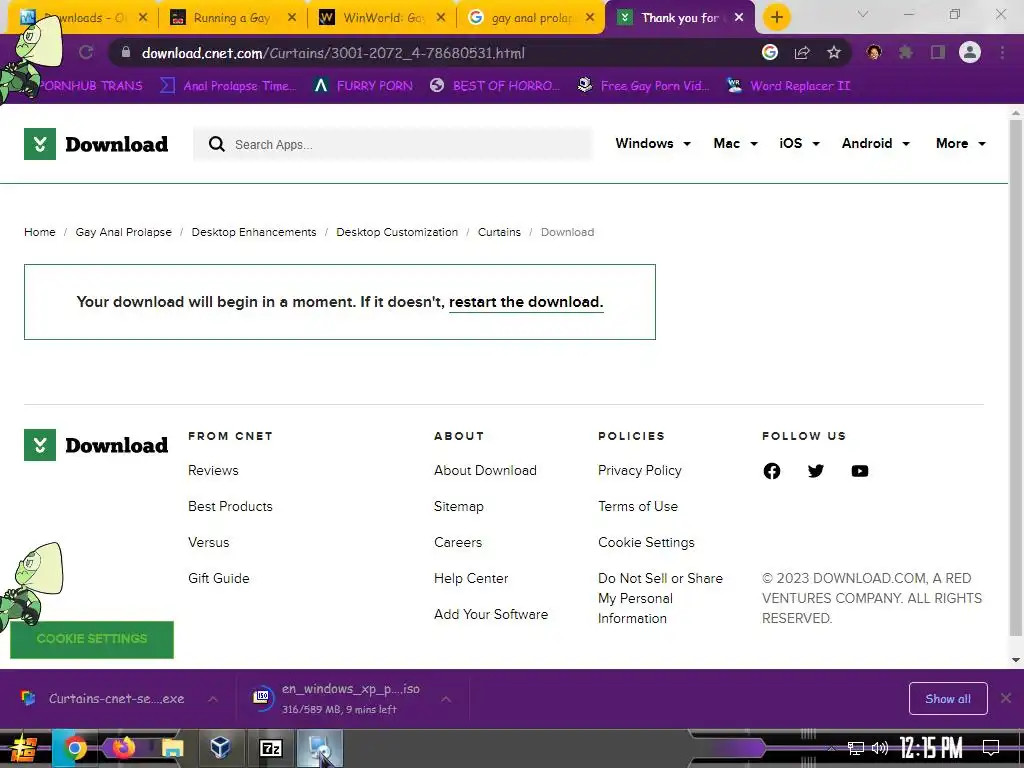Click the volume icon in system tray
Image resolution: width=1024 pixels, height=768 pixels.
880,748
